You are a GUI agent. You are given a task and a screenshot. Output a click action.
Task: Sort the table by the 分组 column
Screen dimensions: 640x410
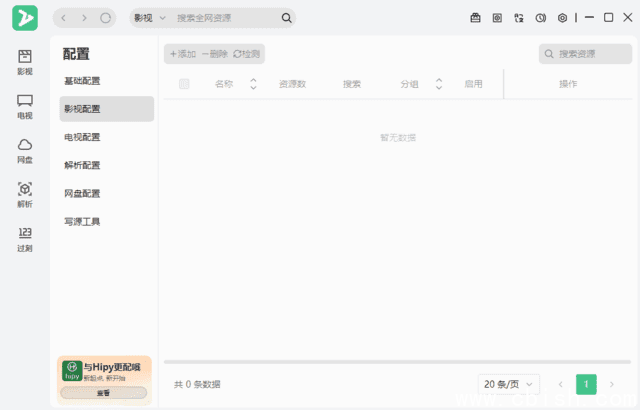click(x=438, y=84)
